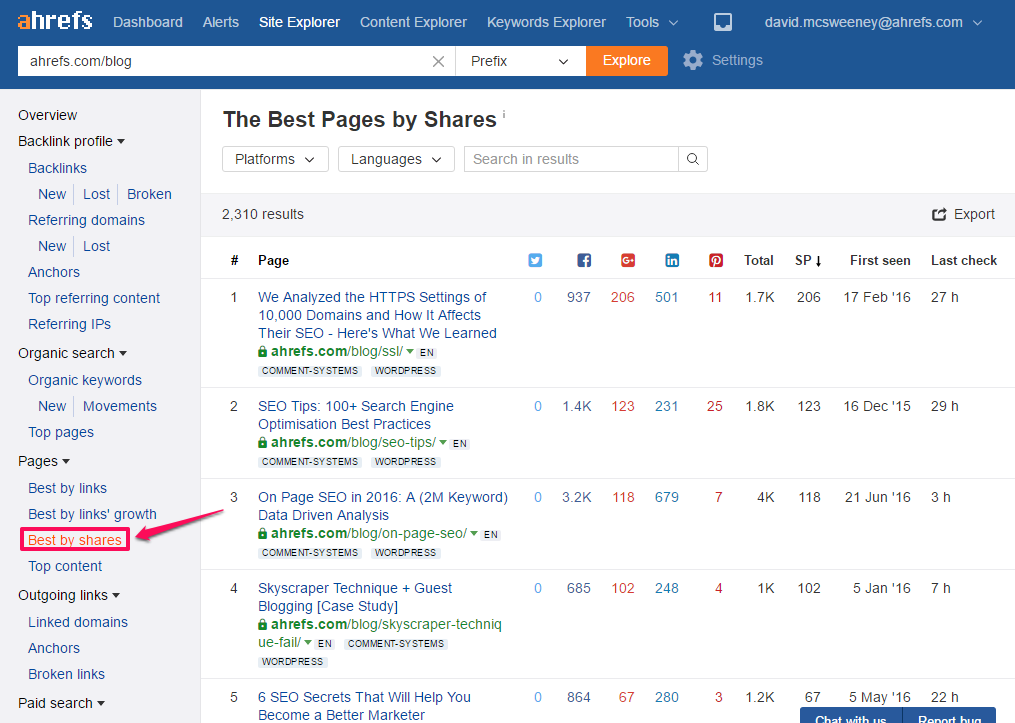Open the Prefix mode dropdown
This screenshot has width=1015, height=723.
click(x=520, y=61)
